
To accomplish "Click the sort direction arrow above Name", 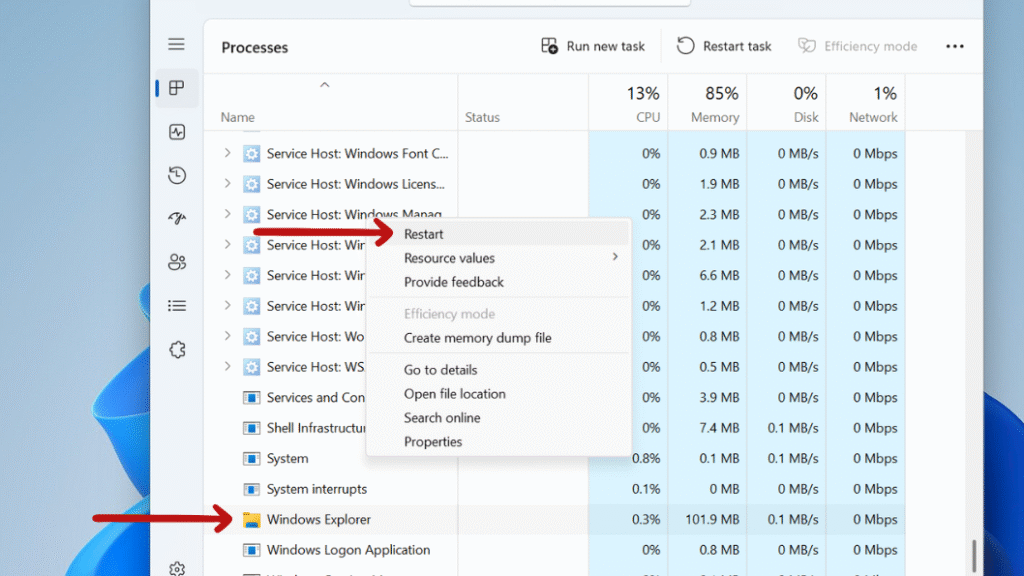I will point(325,86).
